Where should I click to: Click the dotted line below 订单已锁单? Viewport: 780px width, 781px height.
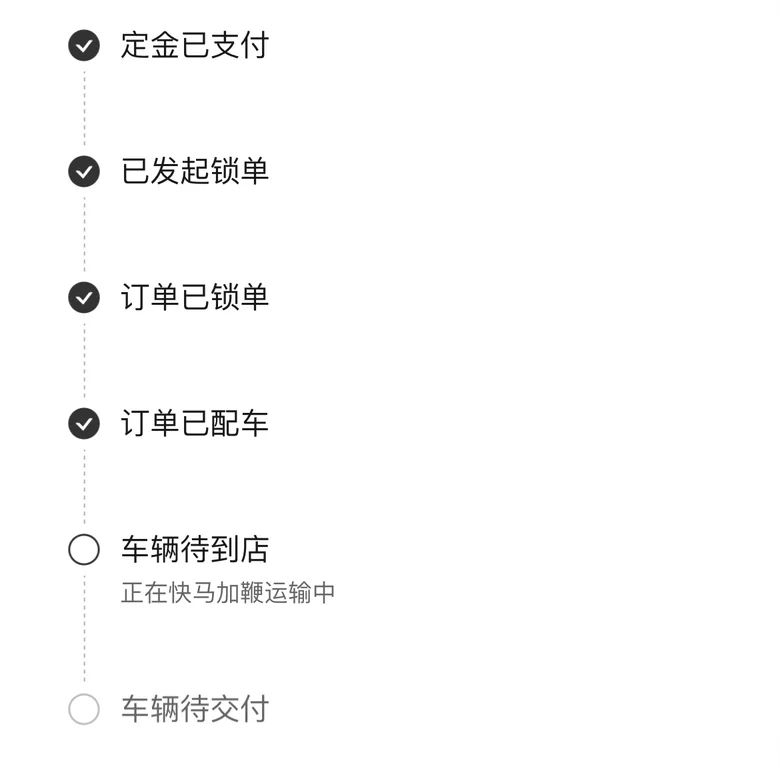[84, 361]
